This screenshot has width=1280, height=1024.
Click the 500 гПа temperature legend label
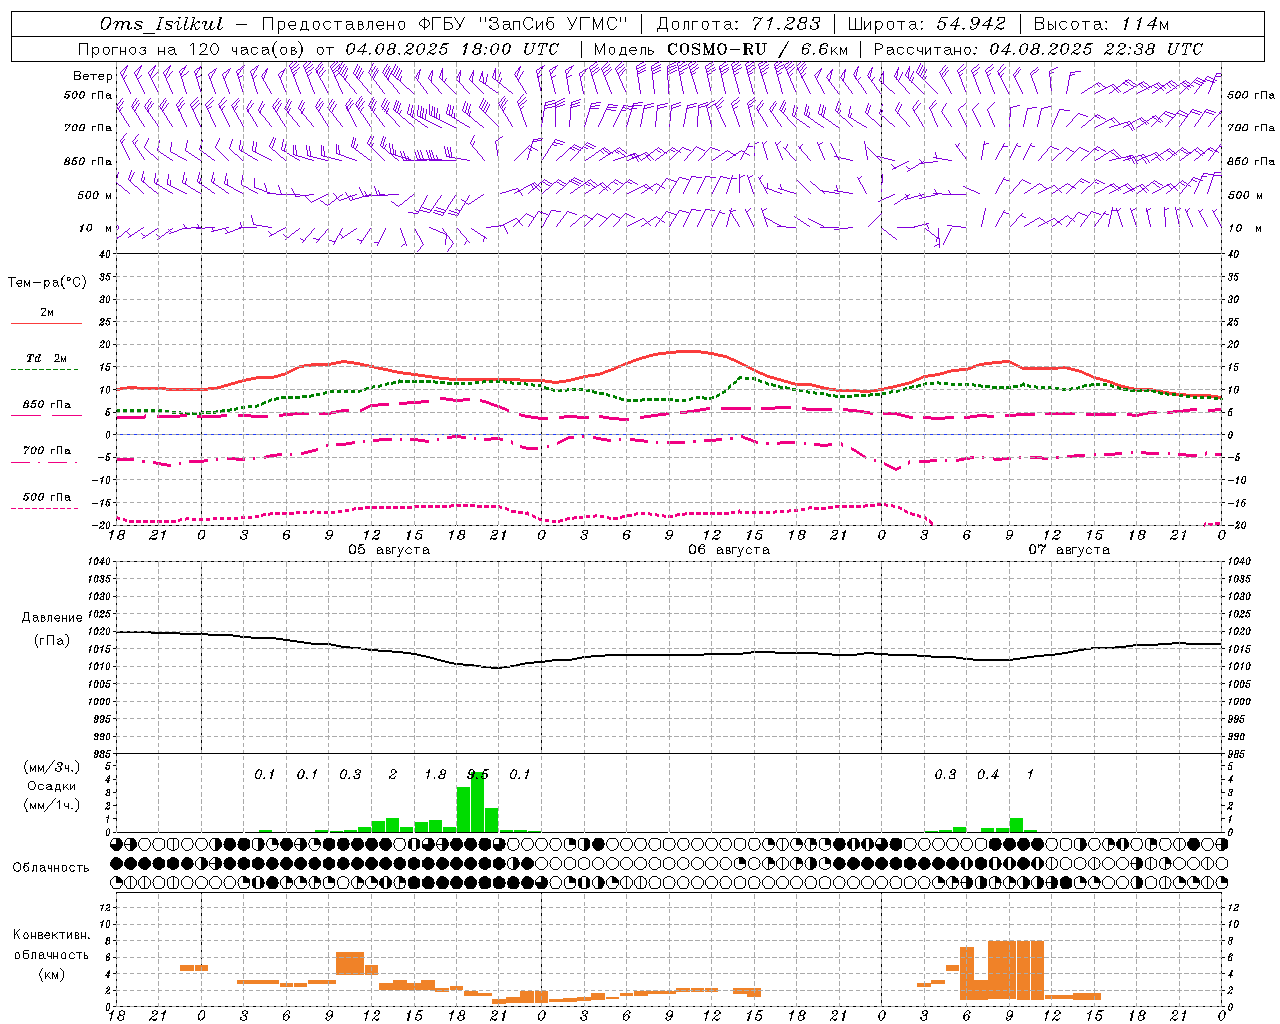46,497
